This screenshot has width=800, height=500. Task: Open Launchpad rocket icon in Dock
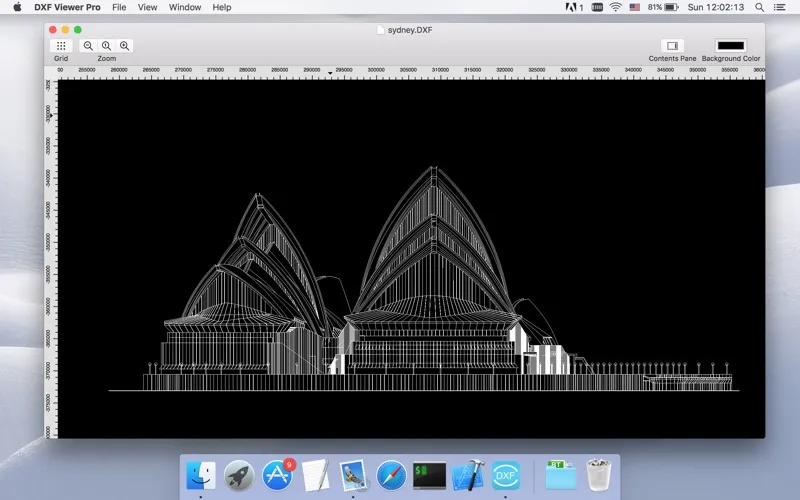(239, 475)
